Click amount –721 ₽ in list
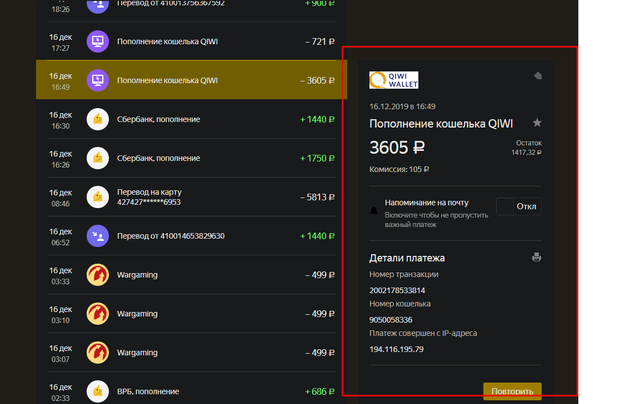Image resolution: width=640 pixels, height=404 pixels. (320, 42)
